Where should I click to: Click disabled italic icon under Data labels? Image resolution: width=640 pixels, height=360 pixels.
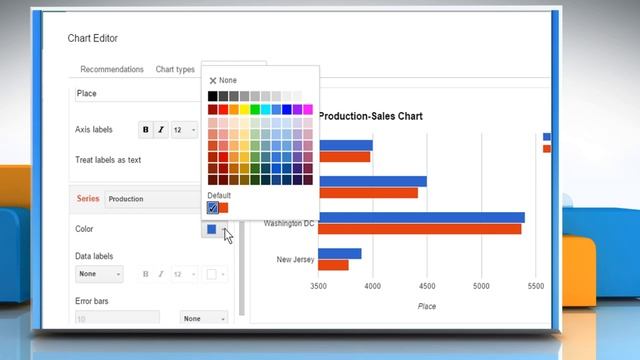click(161, 274)
